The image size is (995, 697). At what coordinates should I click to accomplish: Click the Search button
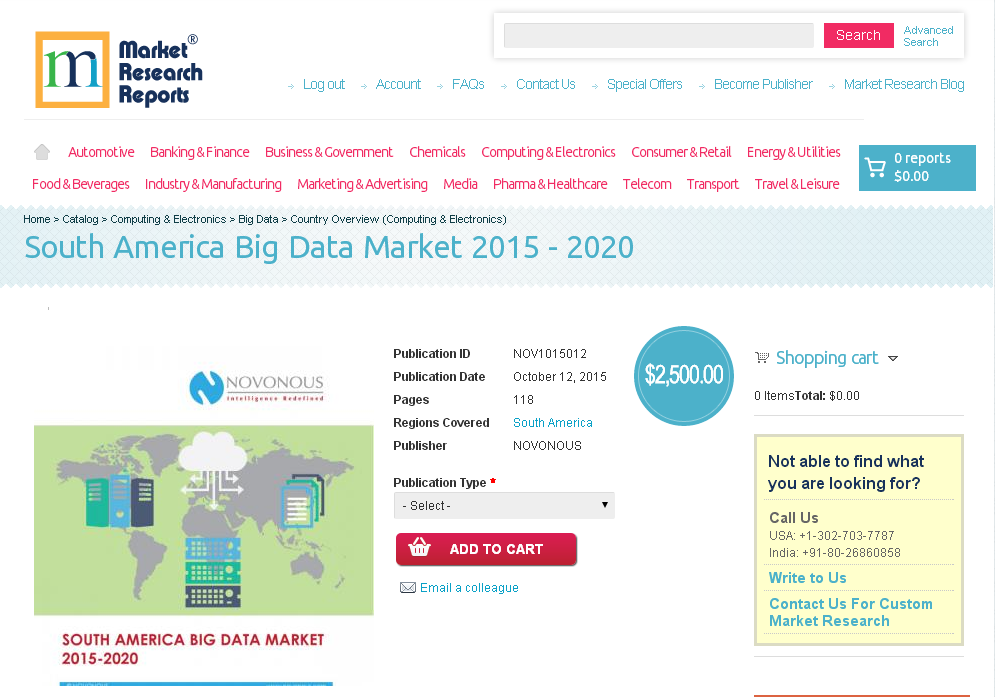[x=858, y=34]
